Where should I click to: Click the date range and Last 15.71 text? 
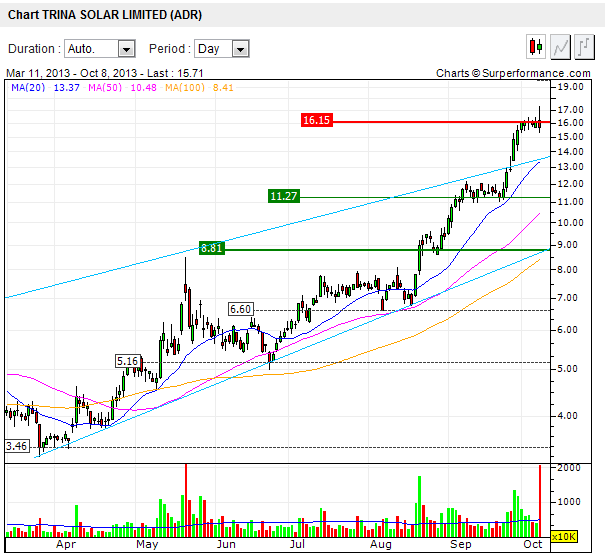tap(104, 73)
